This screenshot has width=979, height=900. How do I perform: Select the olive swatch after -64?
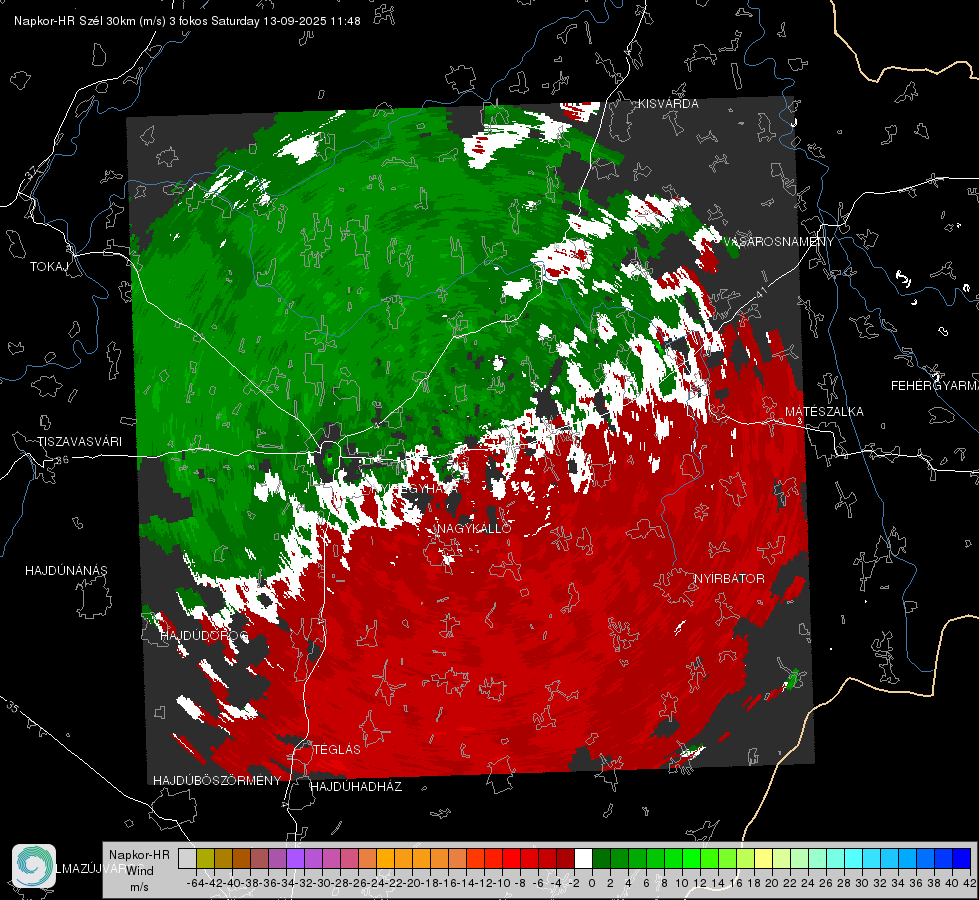point(205,859)
